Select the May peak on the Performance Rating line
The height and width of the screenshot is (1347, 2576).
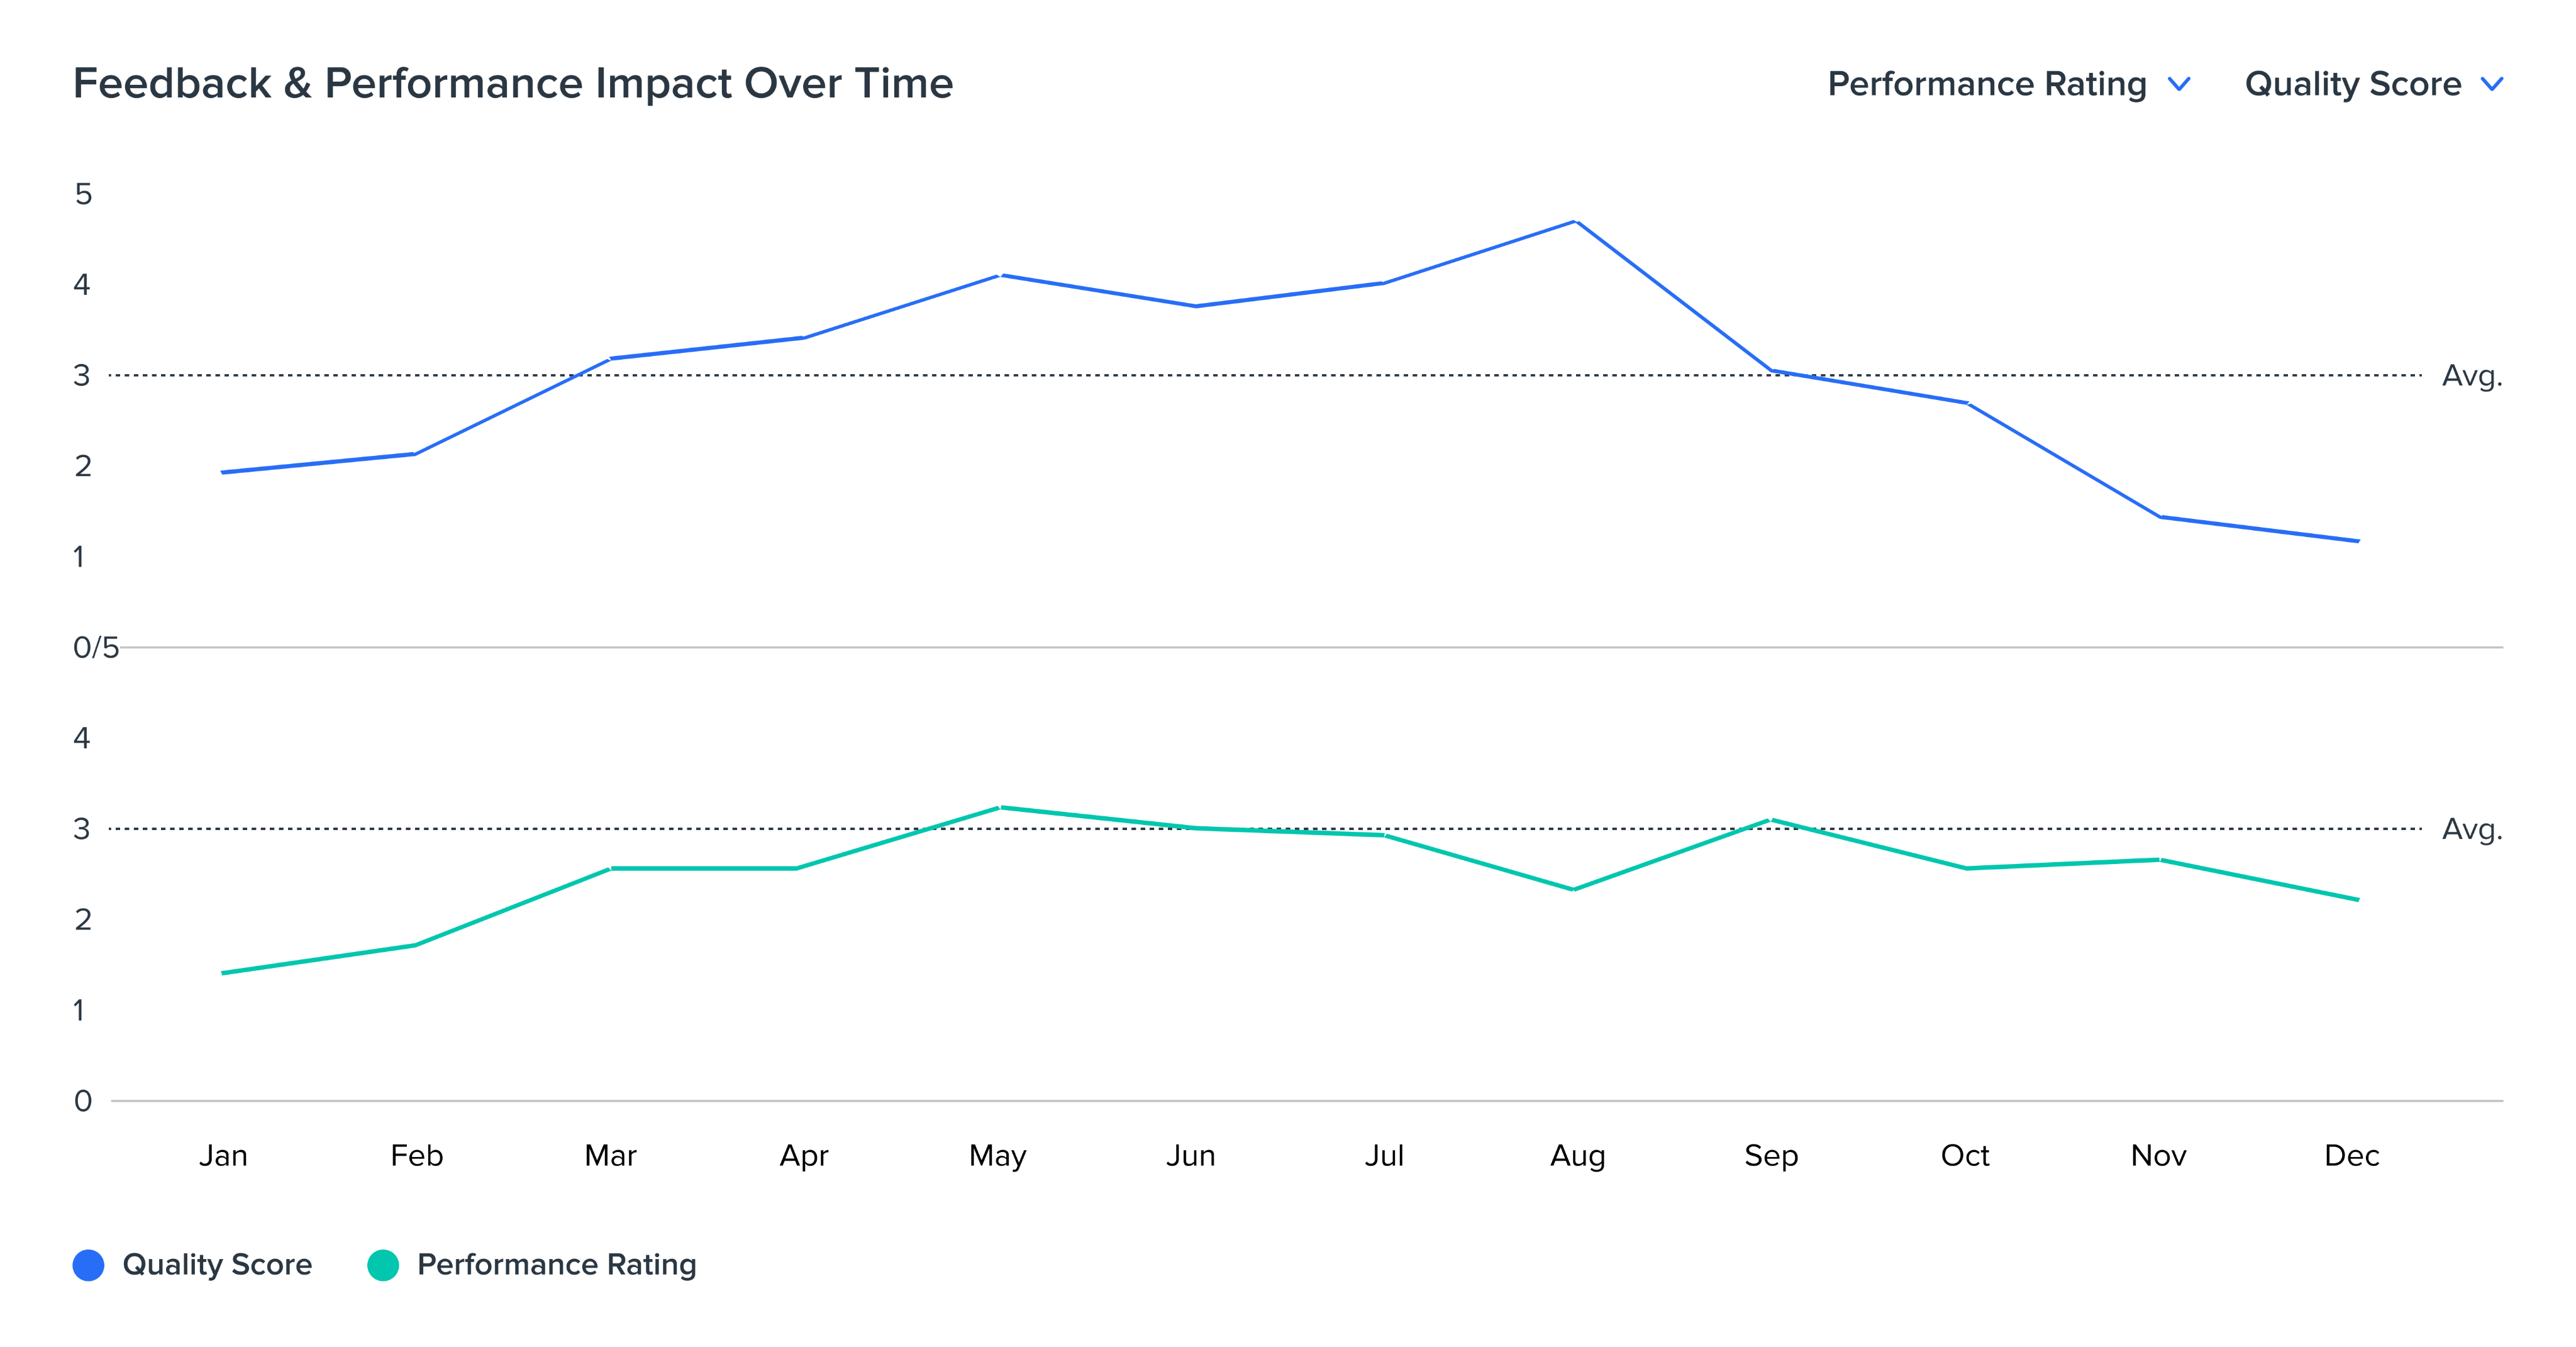pos(1000,807)
